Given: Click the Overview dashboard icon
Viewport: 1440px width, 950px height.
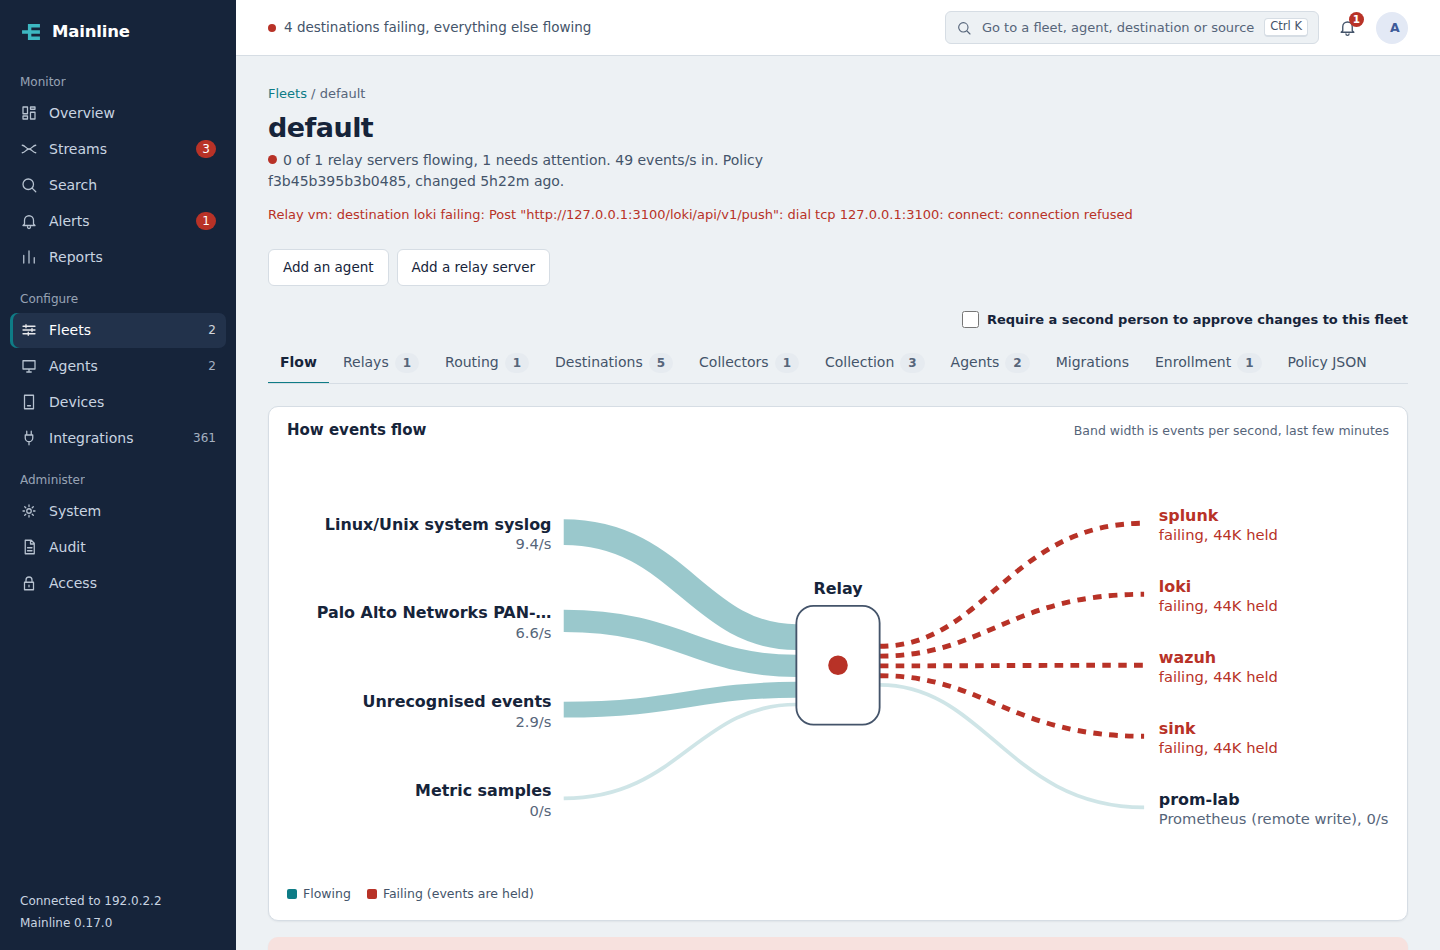Looking at the screenshot, I should [x=29, y=113].
